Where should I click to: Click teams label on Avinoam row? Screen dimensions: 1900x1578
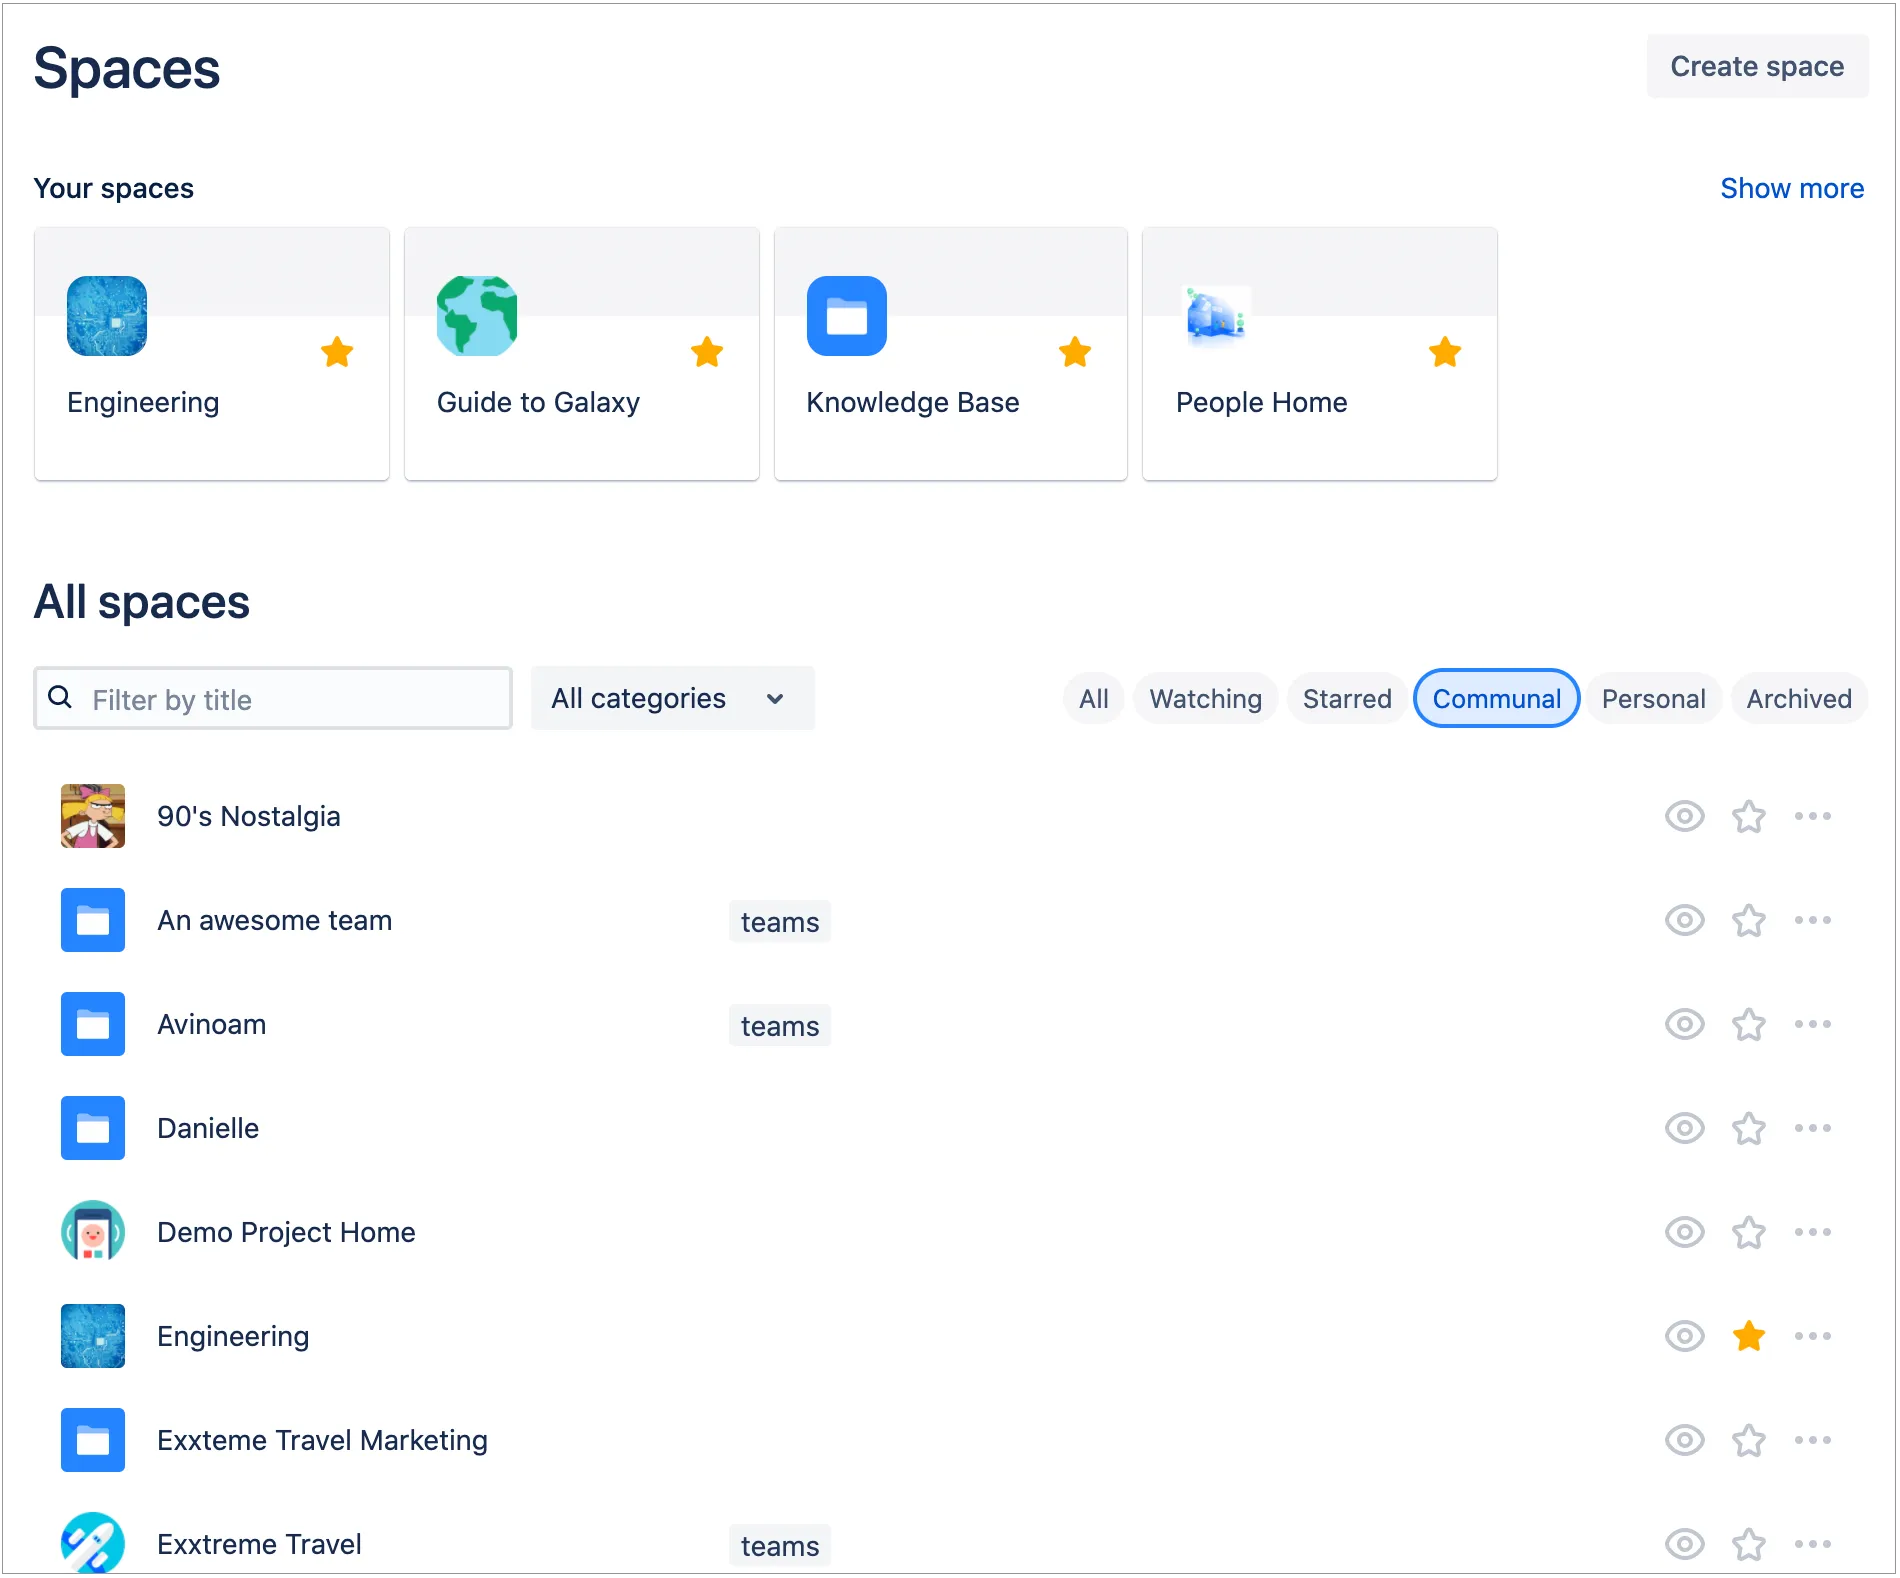(x=780, y=1025)
